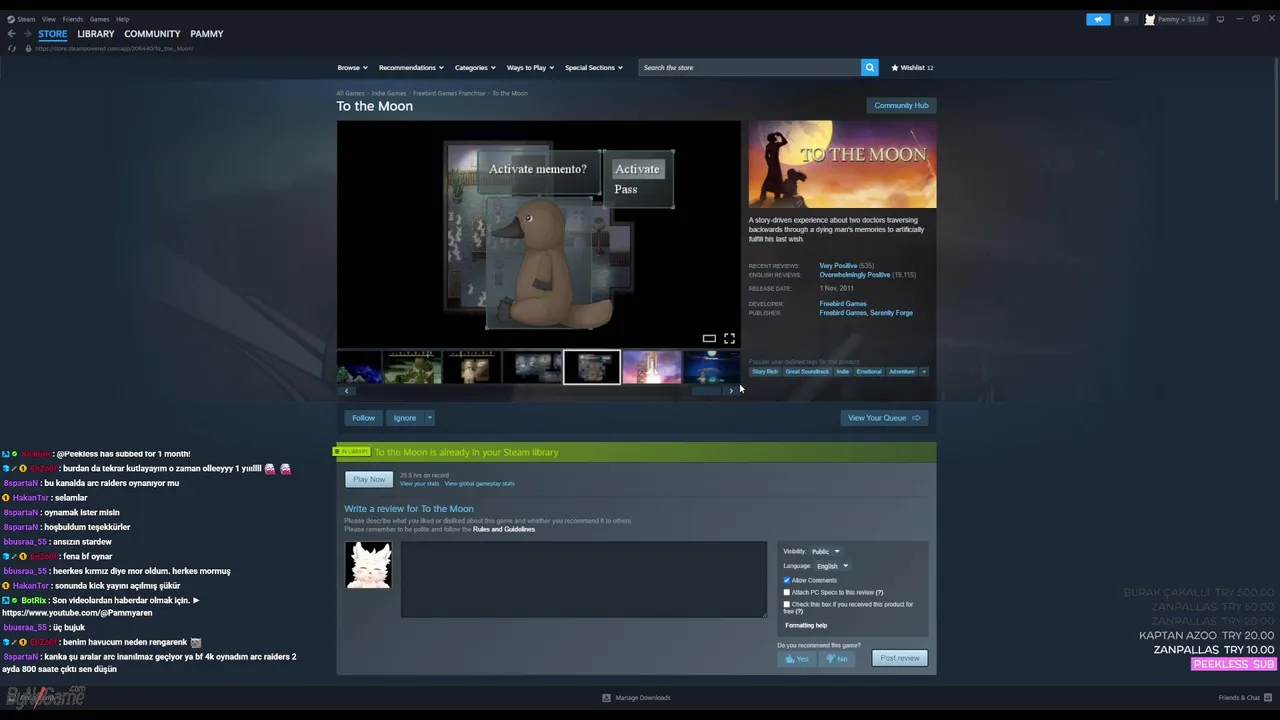Click the Freebird Games developer link
Viewport: 1280px width, 720px height.
tap(843, 304)
